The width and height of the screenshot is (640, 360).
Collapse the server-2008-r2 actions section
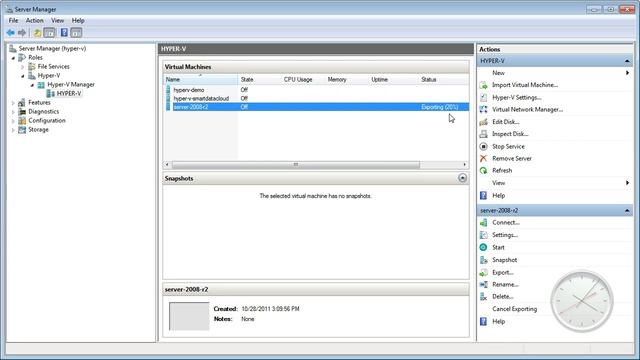(627, 211)
